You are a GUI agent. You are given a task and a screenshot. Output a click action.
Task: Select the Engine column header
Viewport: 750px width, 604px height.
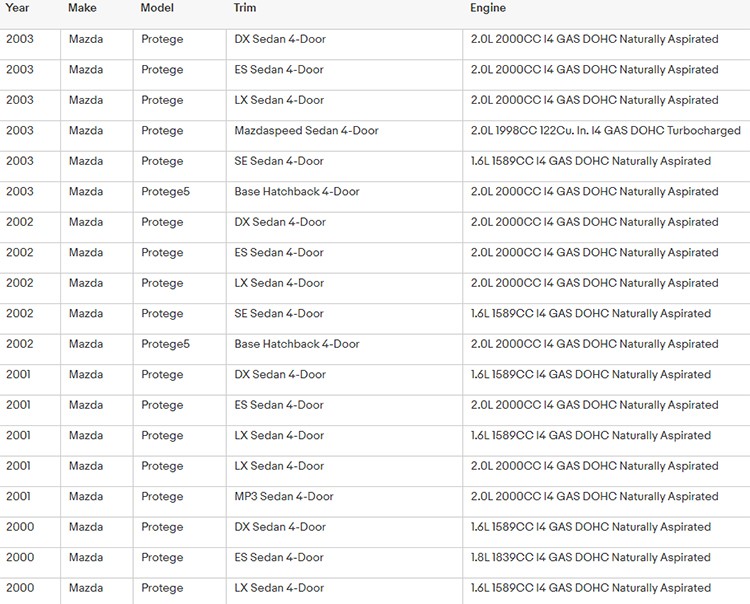click(488, 8)
